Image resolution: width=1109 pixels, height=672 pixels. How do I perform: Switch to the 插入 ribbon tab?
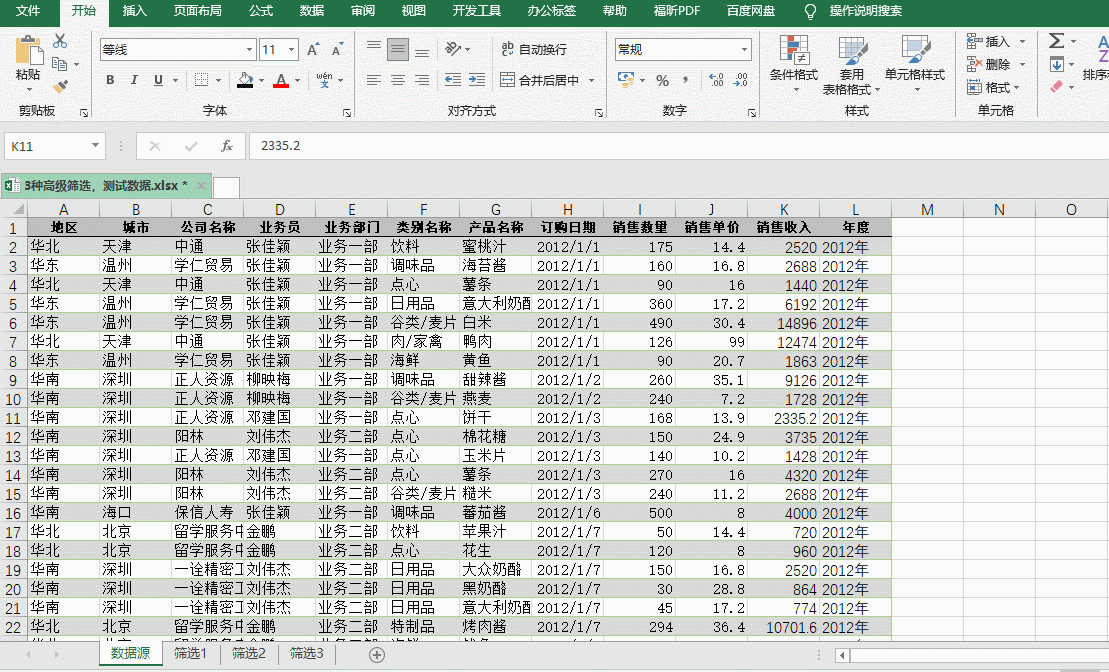135,13
